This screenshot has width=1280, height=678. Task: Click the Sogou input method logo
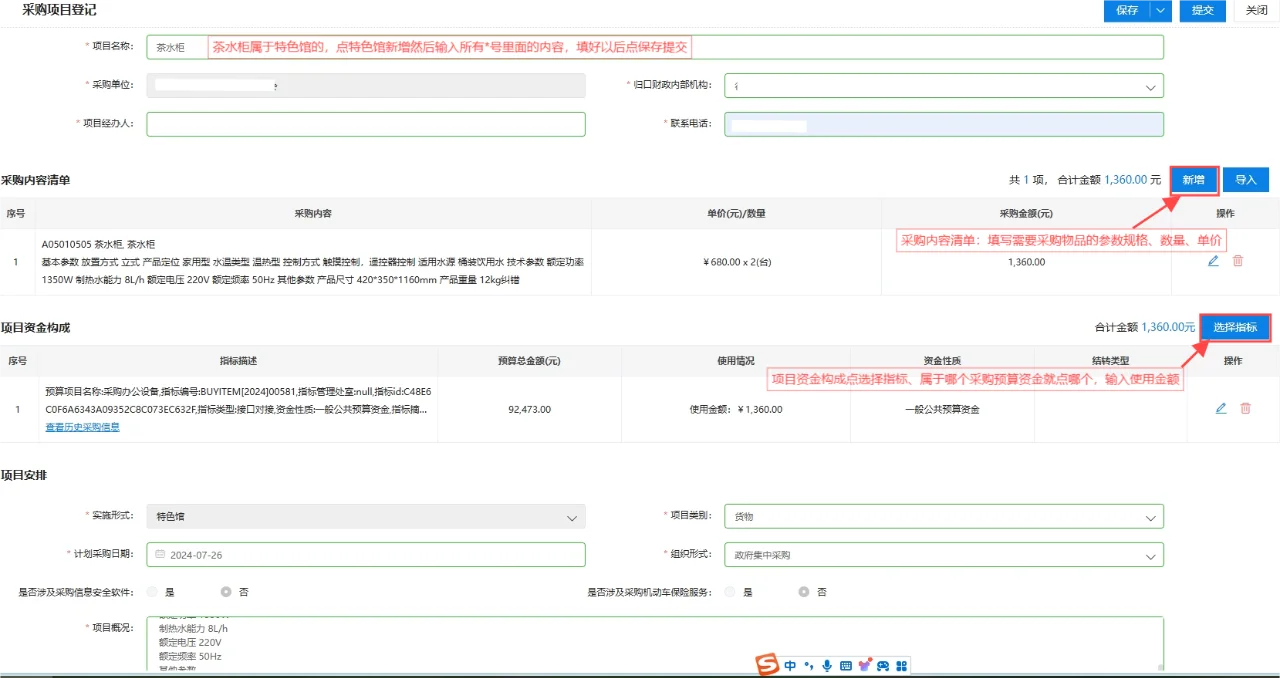click(766, 665)
